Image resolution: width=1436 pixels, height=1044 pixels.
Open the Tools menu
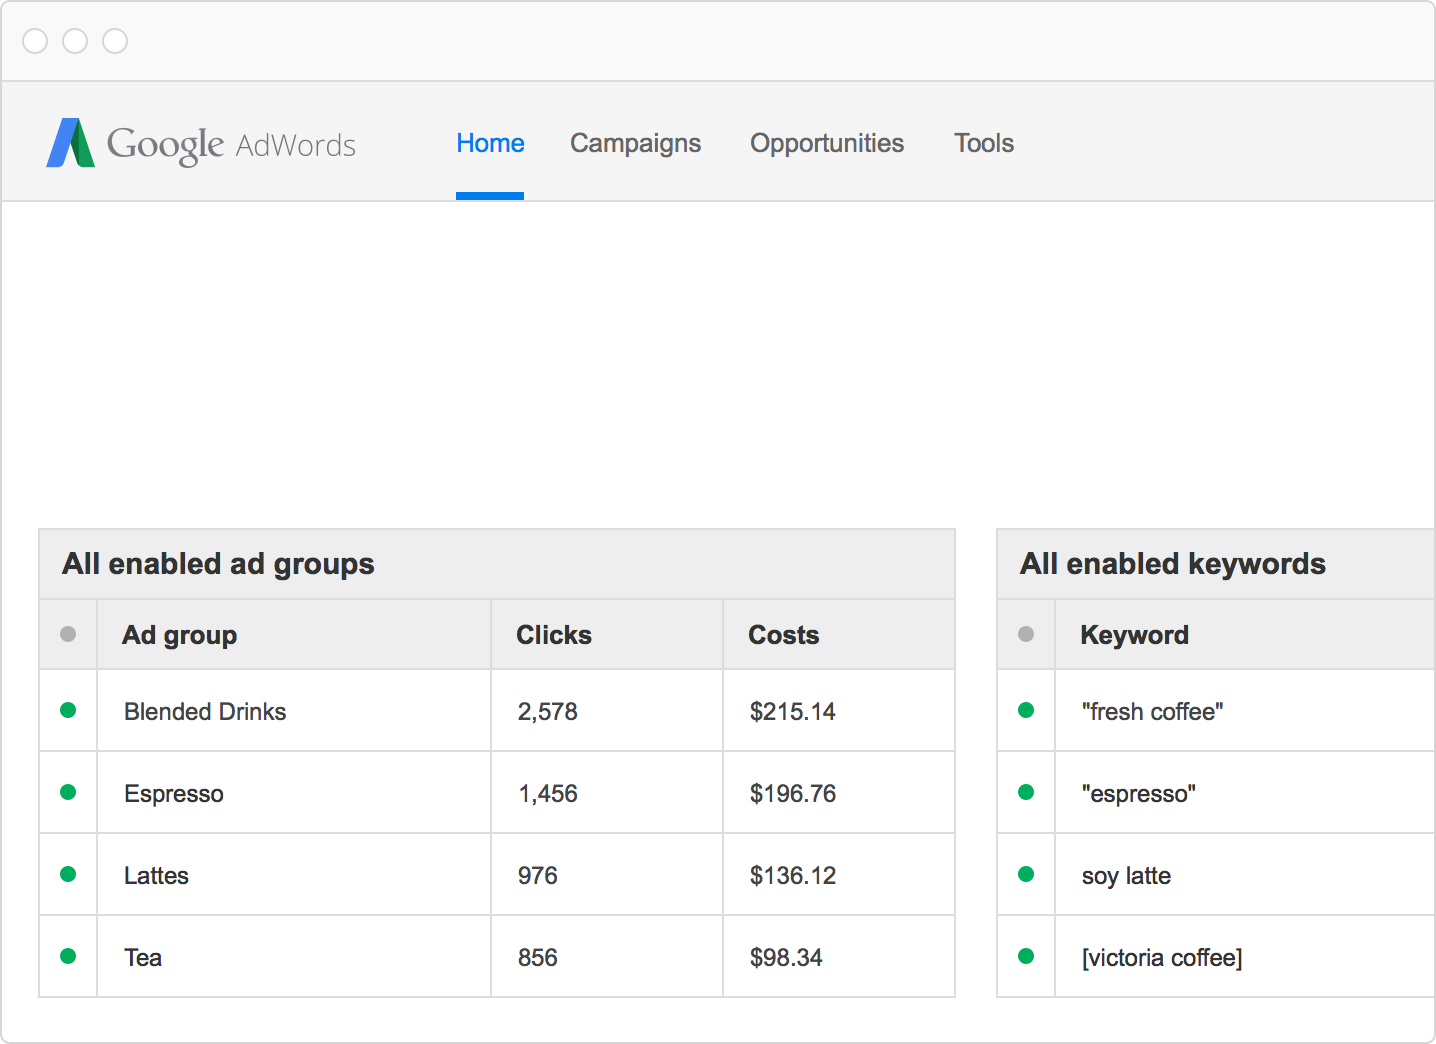[983, 143]
